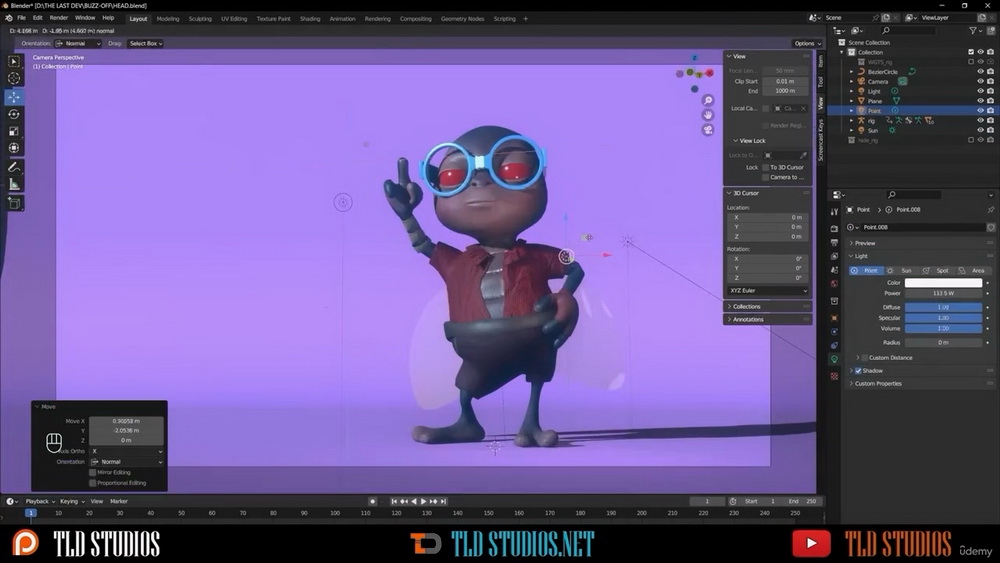This screenshot has height=563, width=1000.
Task: Activate the Move tool
Action: (x=14, y=97)
